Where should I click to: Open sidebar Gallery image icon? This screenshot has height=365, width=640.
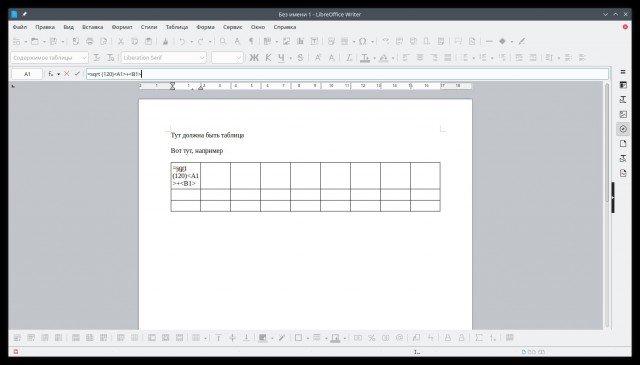coord(623,114)
